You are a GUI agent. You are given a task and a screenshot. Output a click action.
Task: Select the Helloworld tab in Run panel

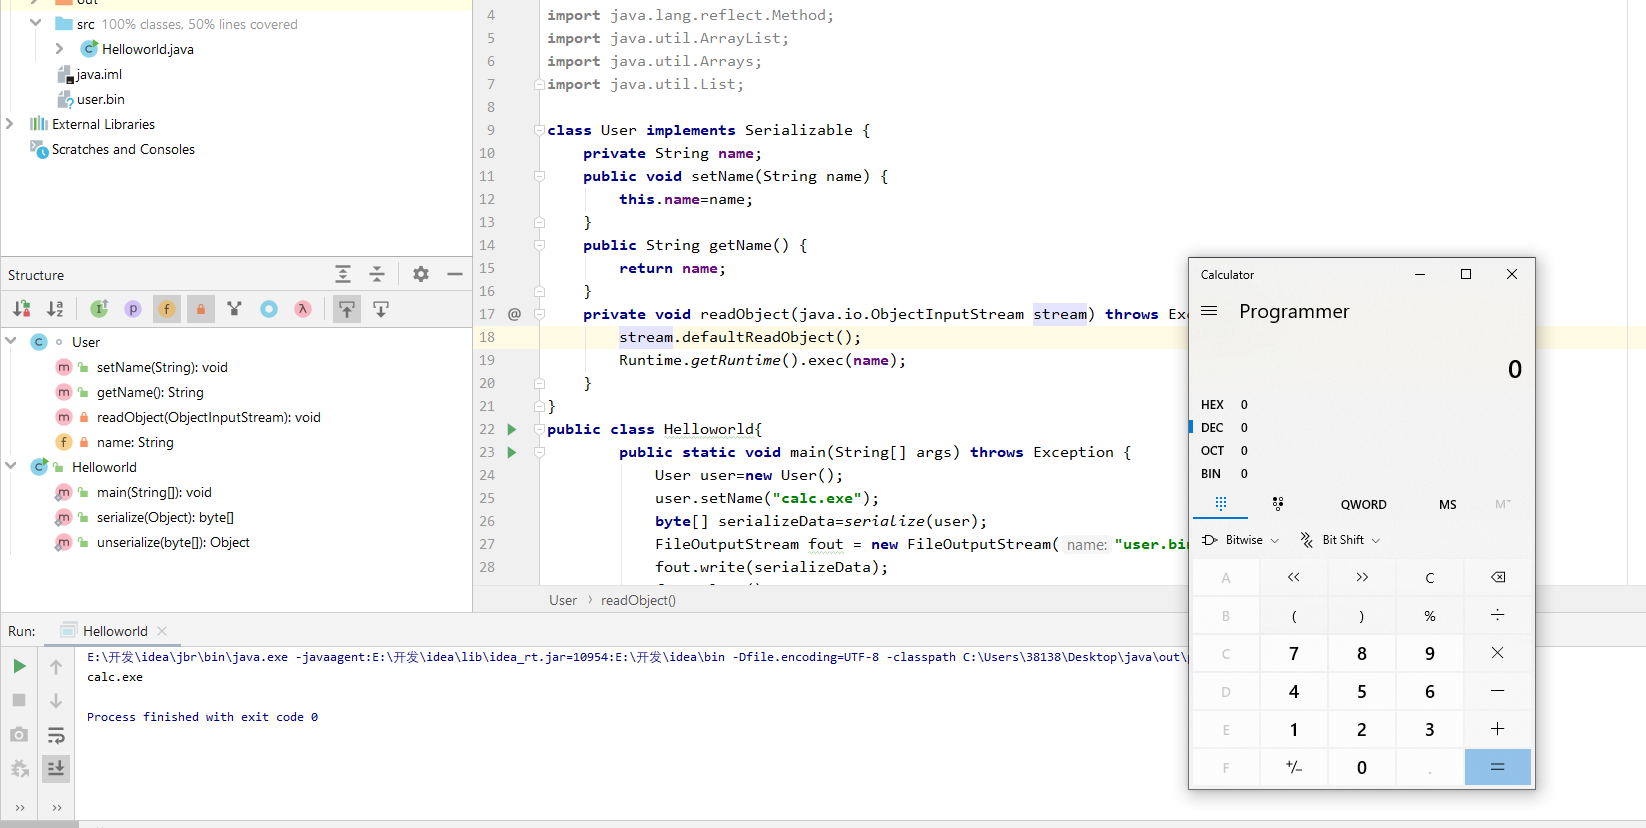coord(114,631)
